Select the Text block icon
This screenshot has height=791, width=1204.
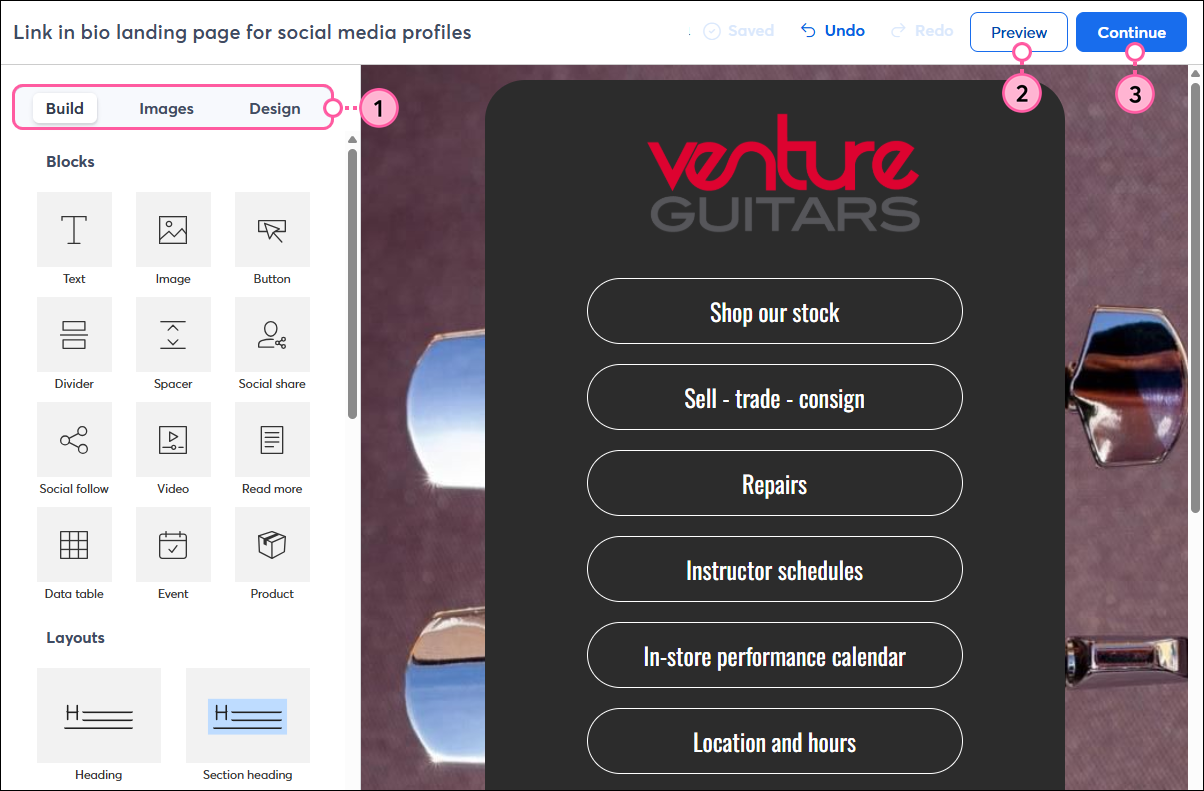click(x=74, y=229)
